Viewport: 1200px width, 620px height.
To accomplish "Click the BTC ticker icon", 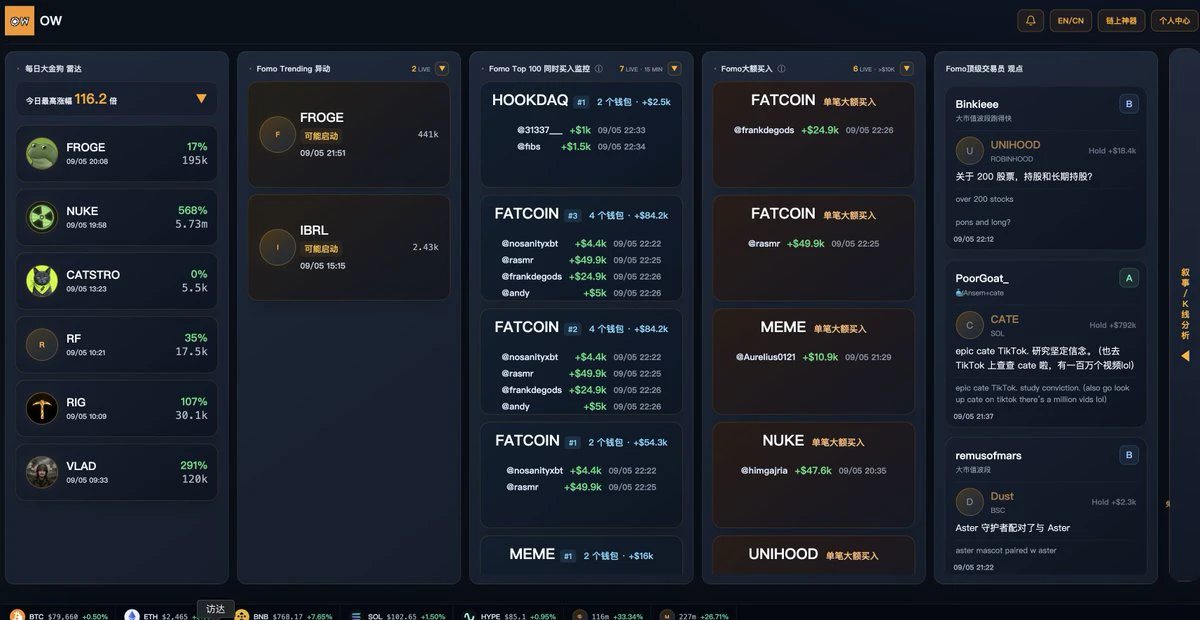I will pyautogui.click(x=16, y=616).
